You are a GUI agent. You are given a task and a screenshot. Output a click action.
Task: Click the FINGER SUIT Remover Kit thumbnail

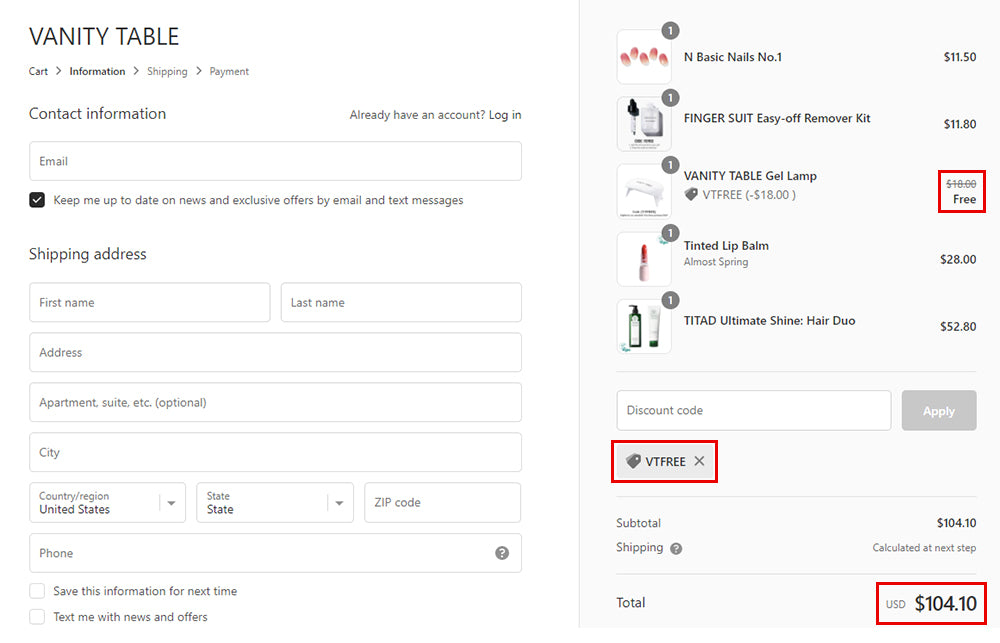pos(644,124)
